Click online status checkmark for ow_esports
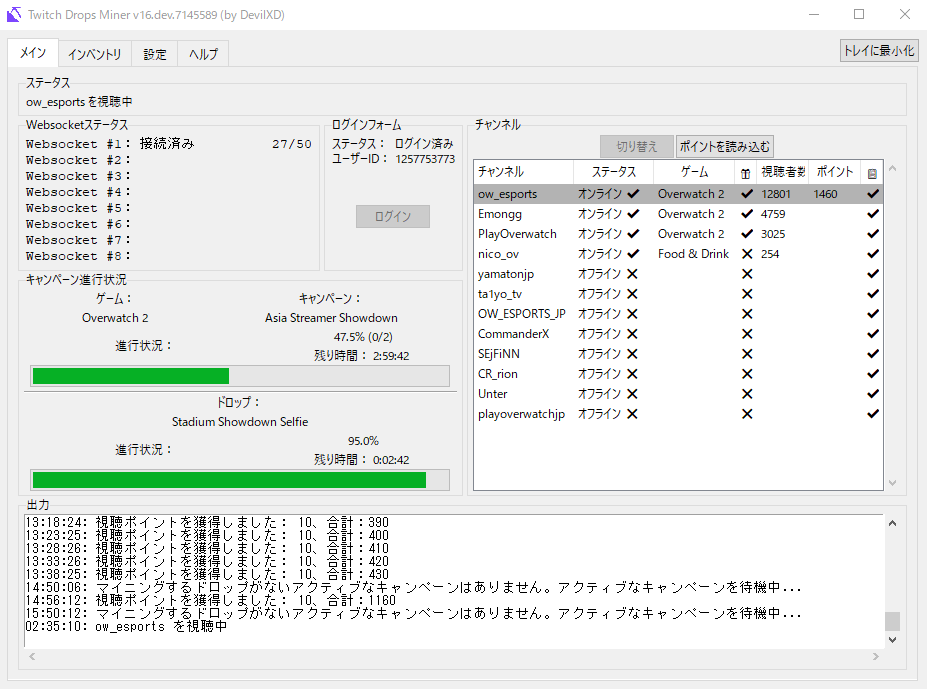The height and width of the screenshot is (689, 927). click(633, 193)
